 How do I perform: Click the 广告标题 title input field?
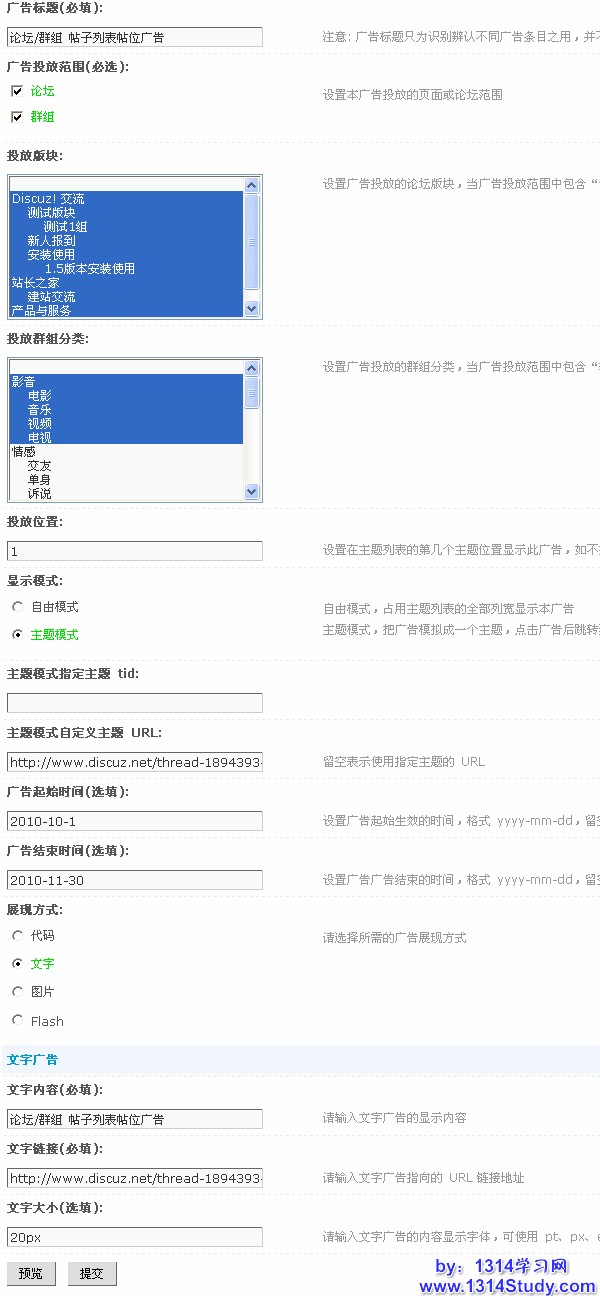(134, 37)
